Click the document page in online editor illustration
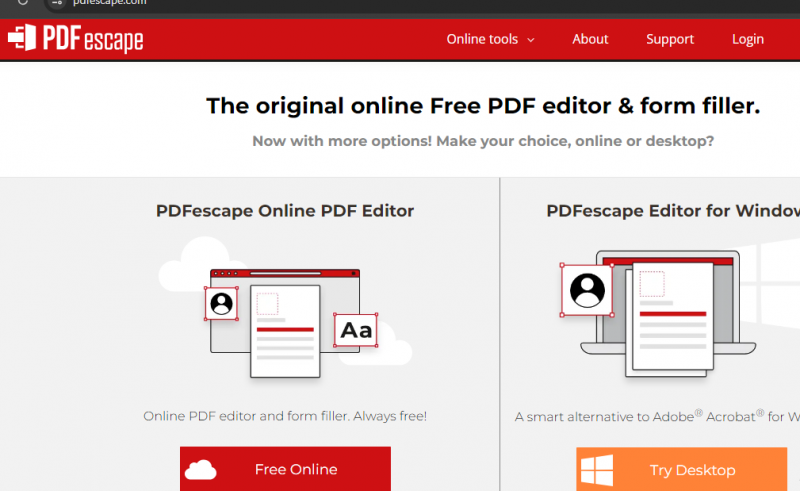The height and width of the screenshot is (491, 800). (x=284, y=332)
